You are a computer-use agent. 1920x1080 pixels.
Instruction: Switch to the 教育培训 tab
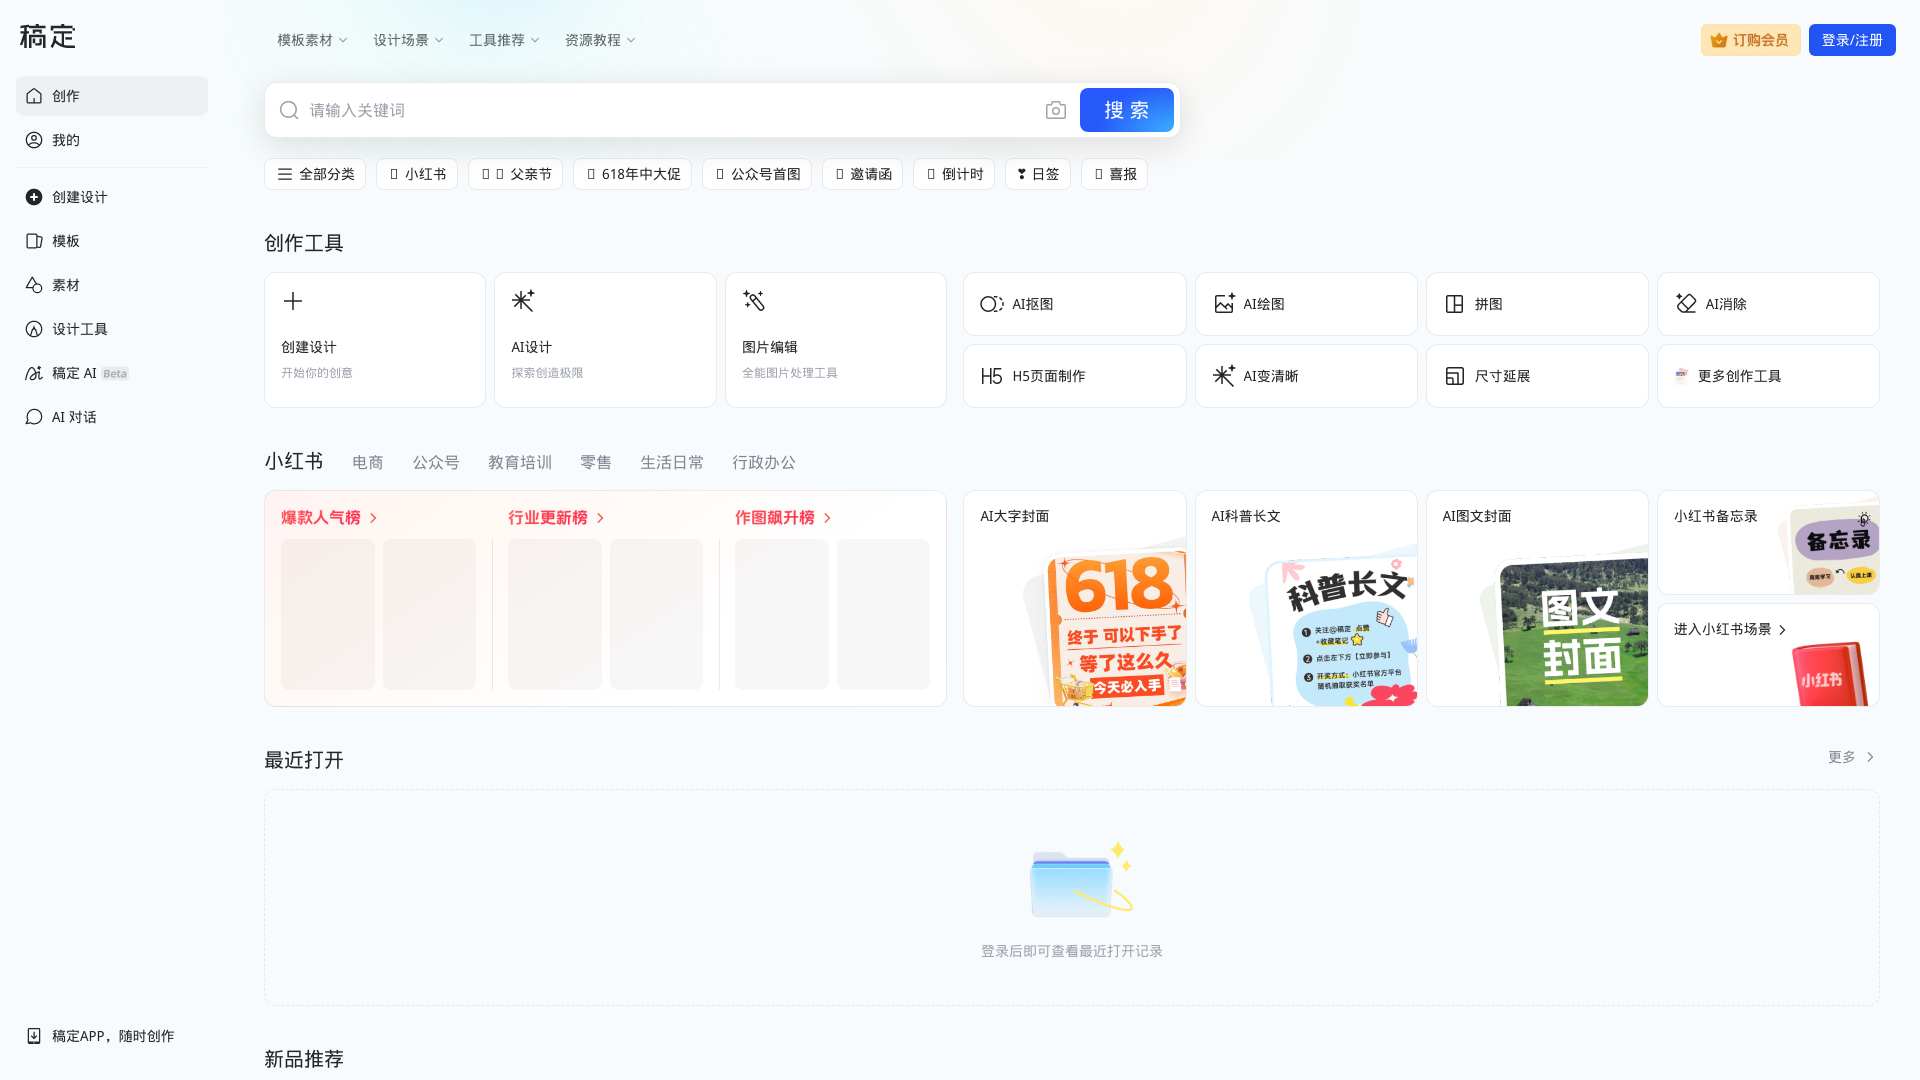[x=519, y=462]
